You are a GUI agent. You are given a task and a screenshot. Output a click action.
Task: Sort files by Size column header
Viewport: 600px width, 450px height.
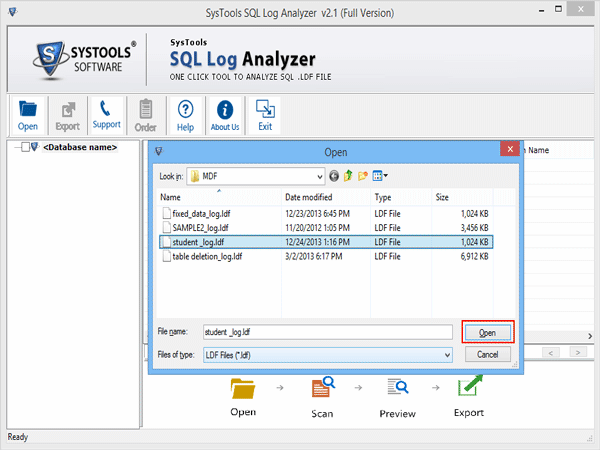coord(463,197)
